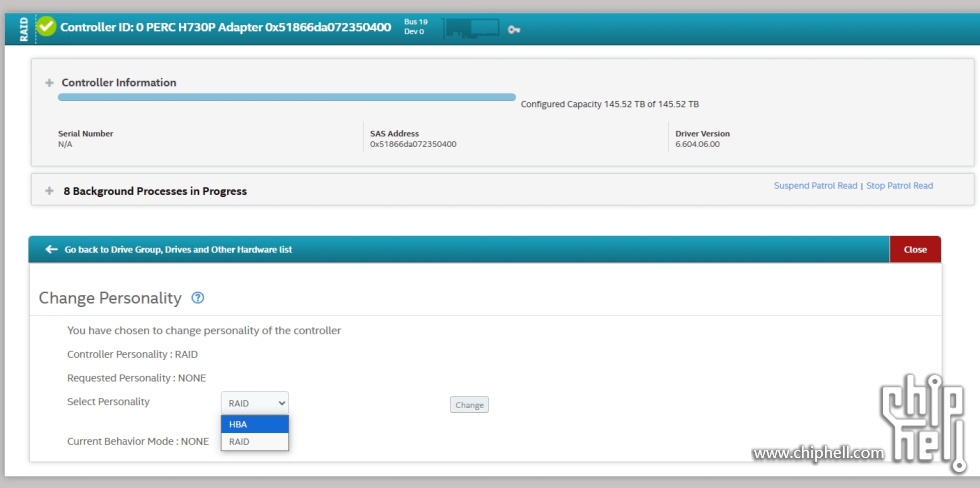Expand 8 Background Processes in Progress

(49, 191)
